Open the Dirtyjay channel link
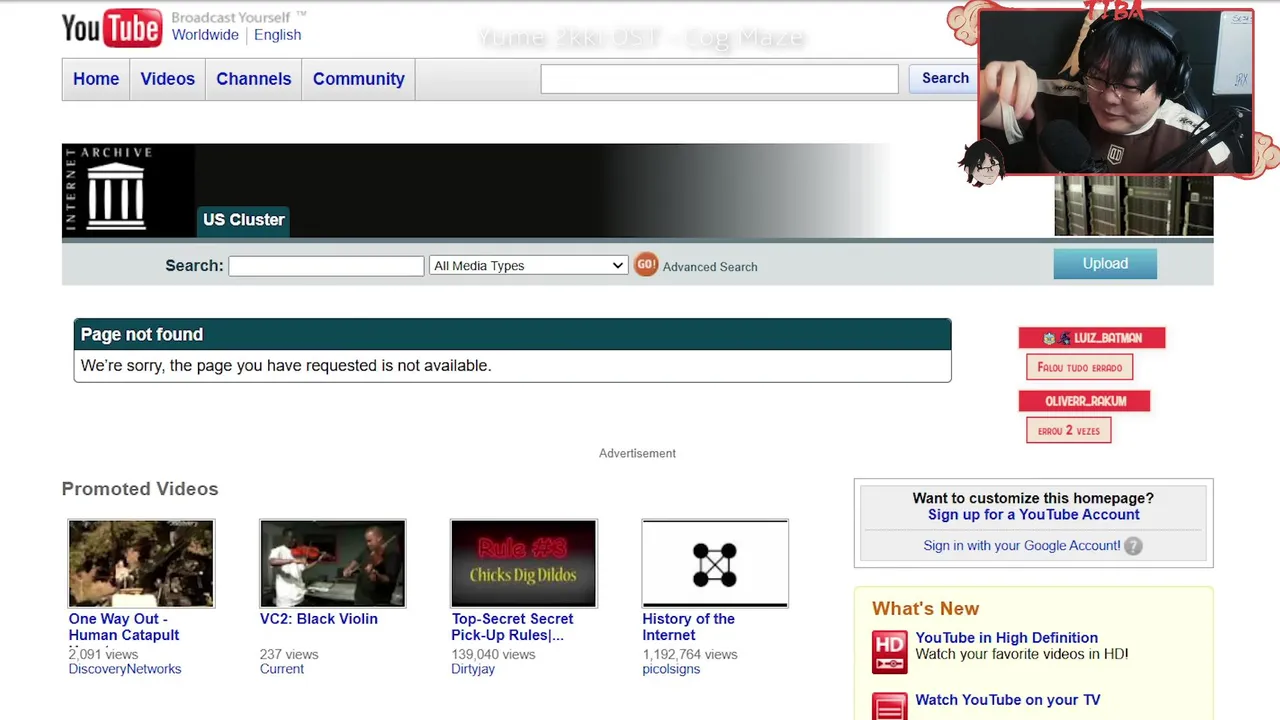This screenshot has width=1280, height=720. 473,669
